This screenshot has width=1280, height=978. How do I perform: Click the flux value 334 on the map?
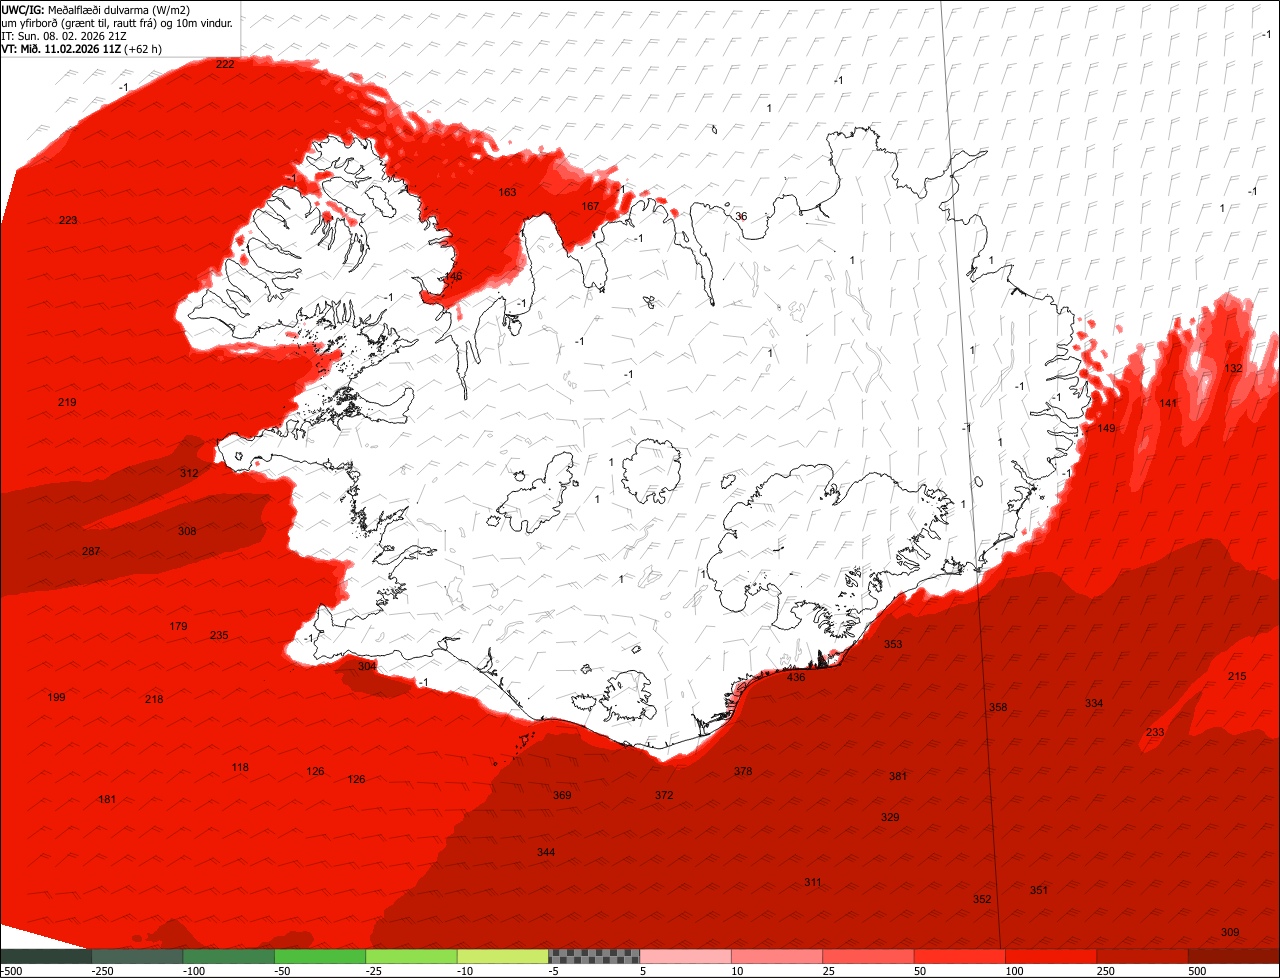[1094, 703]
